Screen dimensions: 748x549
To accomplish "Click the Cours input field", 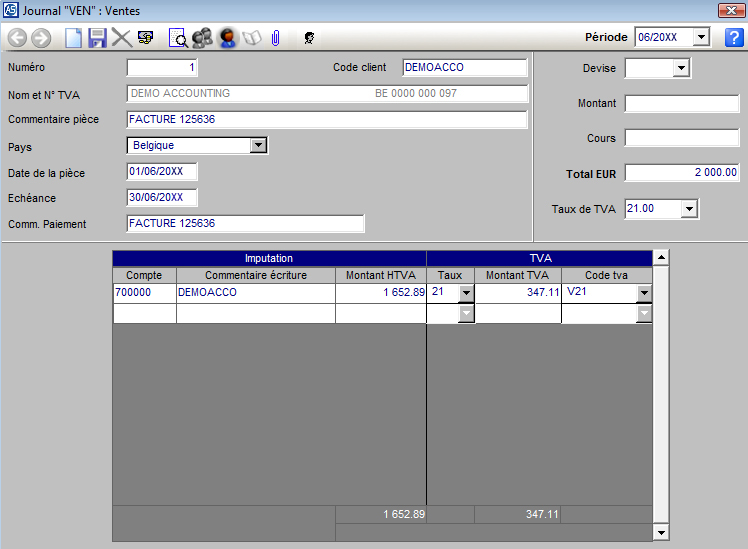I will [682, 138].
